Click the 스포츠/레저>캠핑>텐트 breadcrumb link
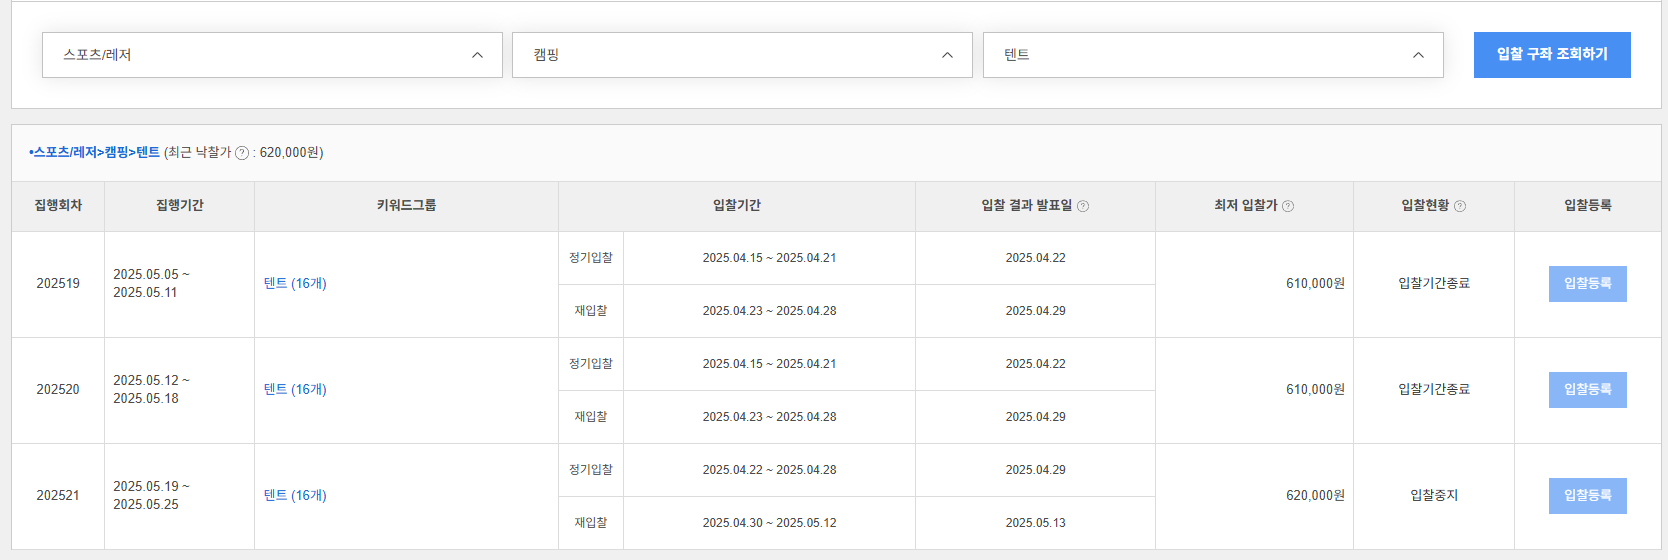 pyautogui.click(x=96, y=152)
